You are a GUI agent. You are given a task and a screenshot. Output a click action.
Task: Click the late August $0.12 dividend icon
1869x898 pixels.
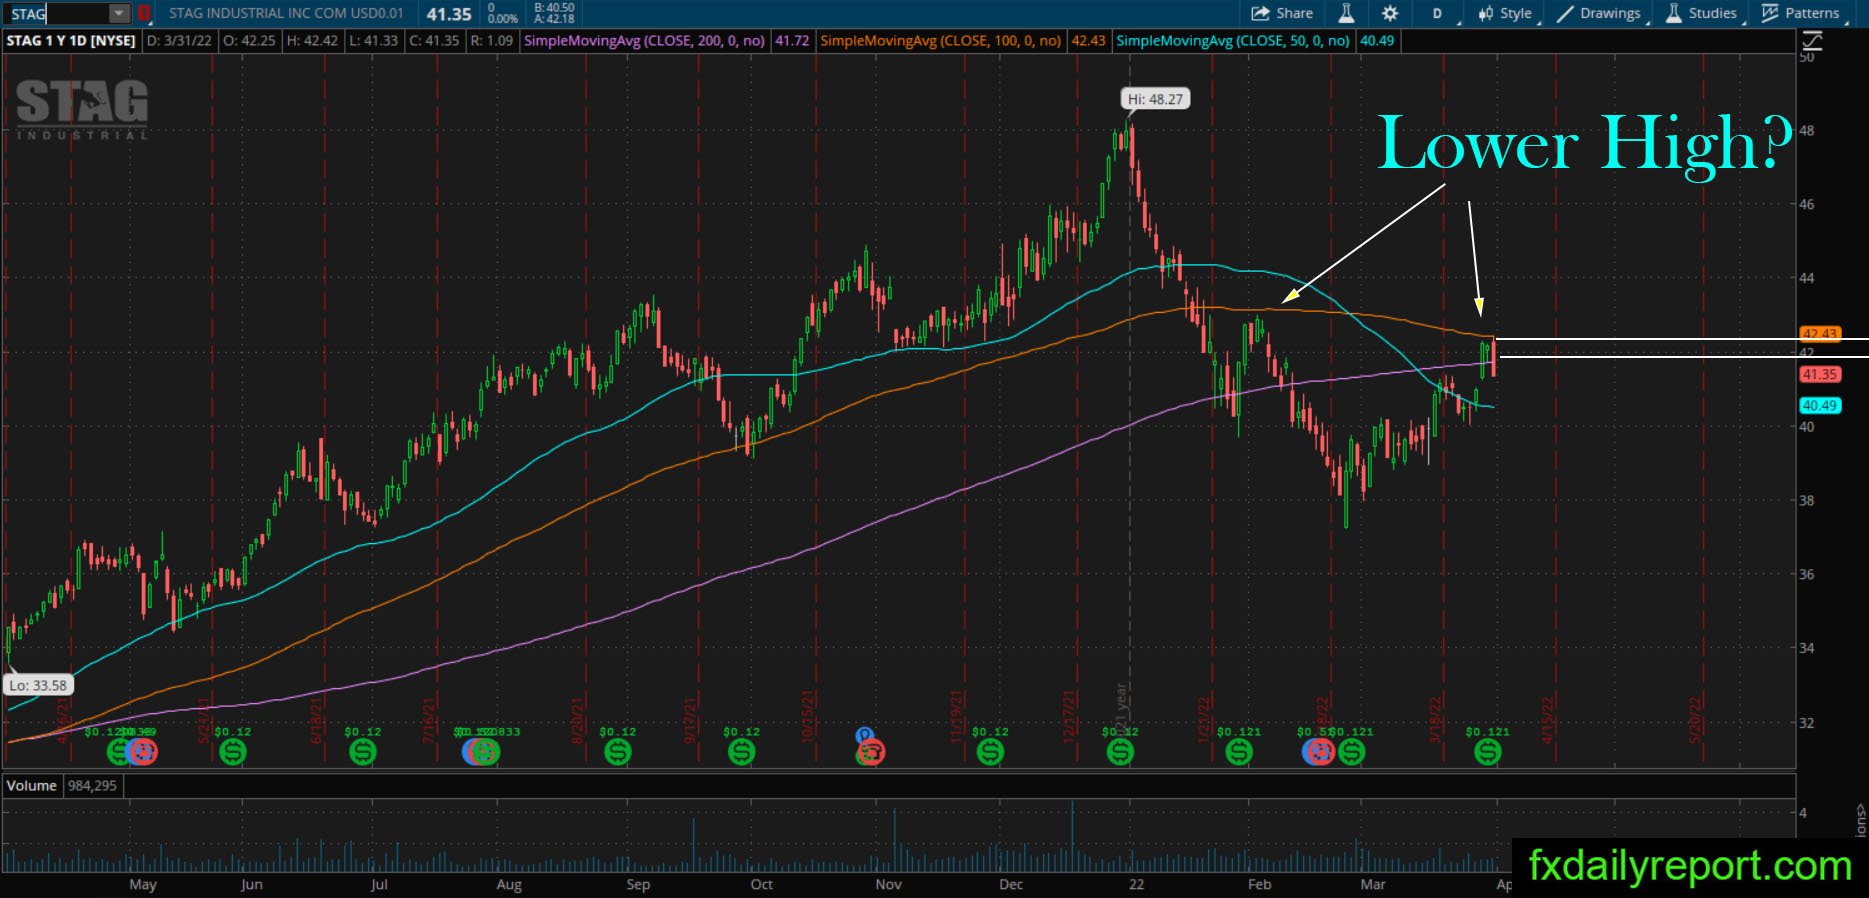pos(618,751)
